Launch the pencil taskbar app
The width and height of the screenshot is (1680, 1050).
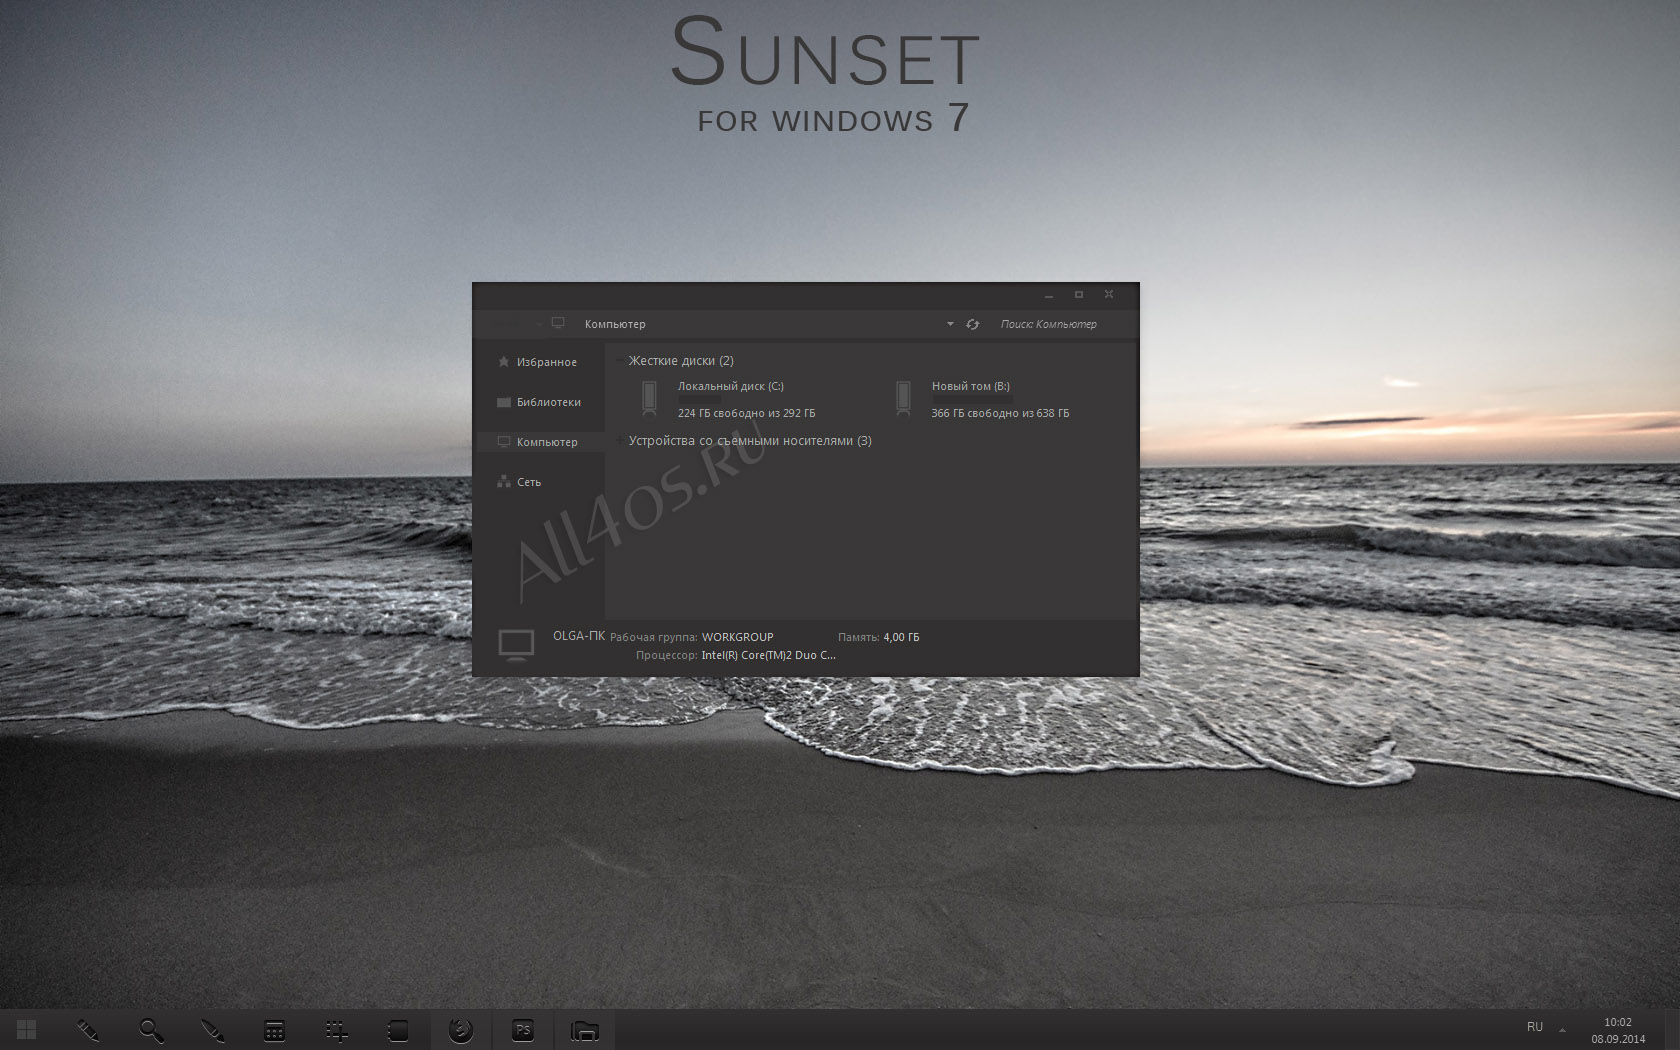click(88, 1030)
